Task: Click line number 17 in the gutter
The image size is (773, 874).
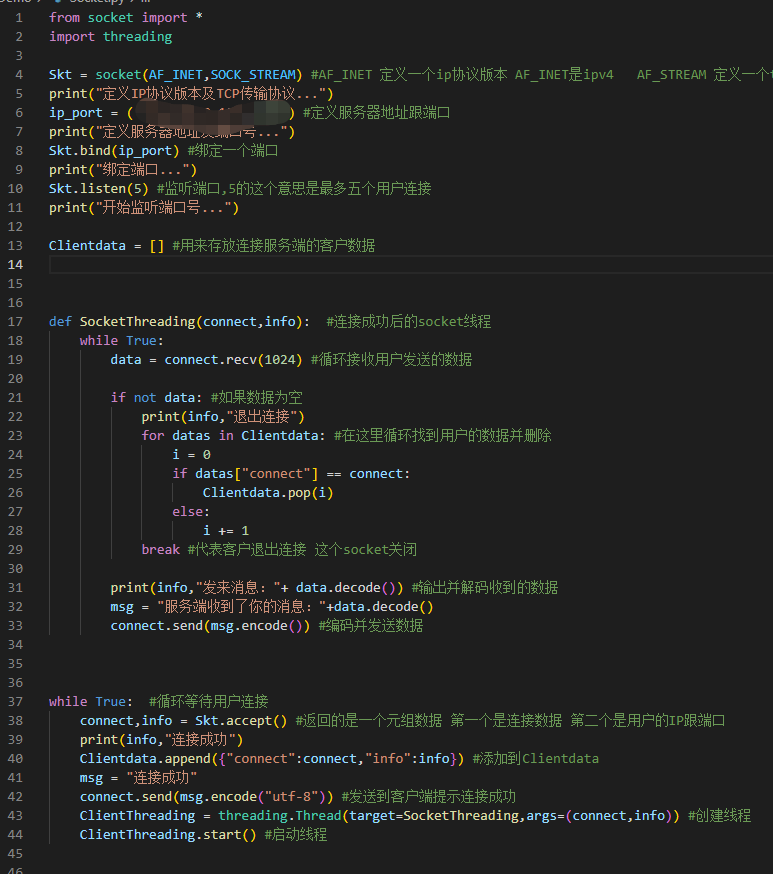Action: [x=16, y=322]
